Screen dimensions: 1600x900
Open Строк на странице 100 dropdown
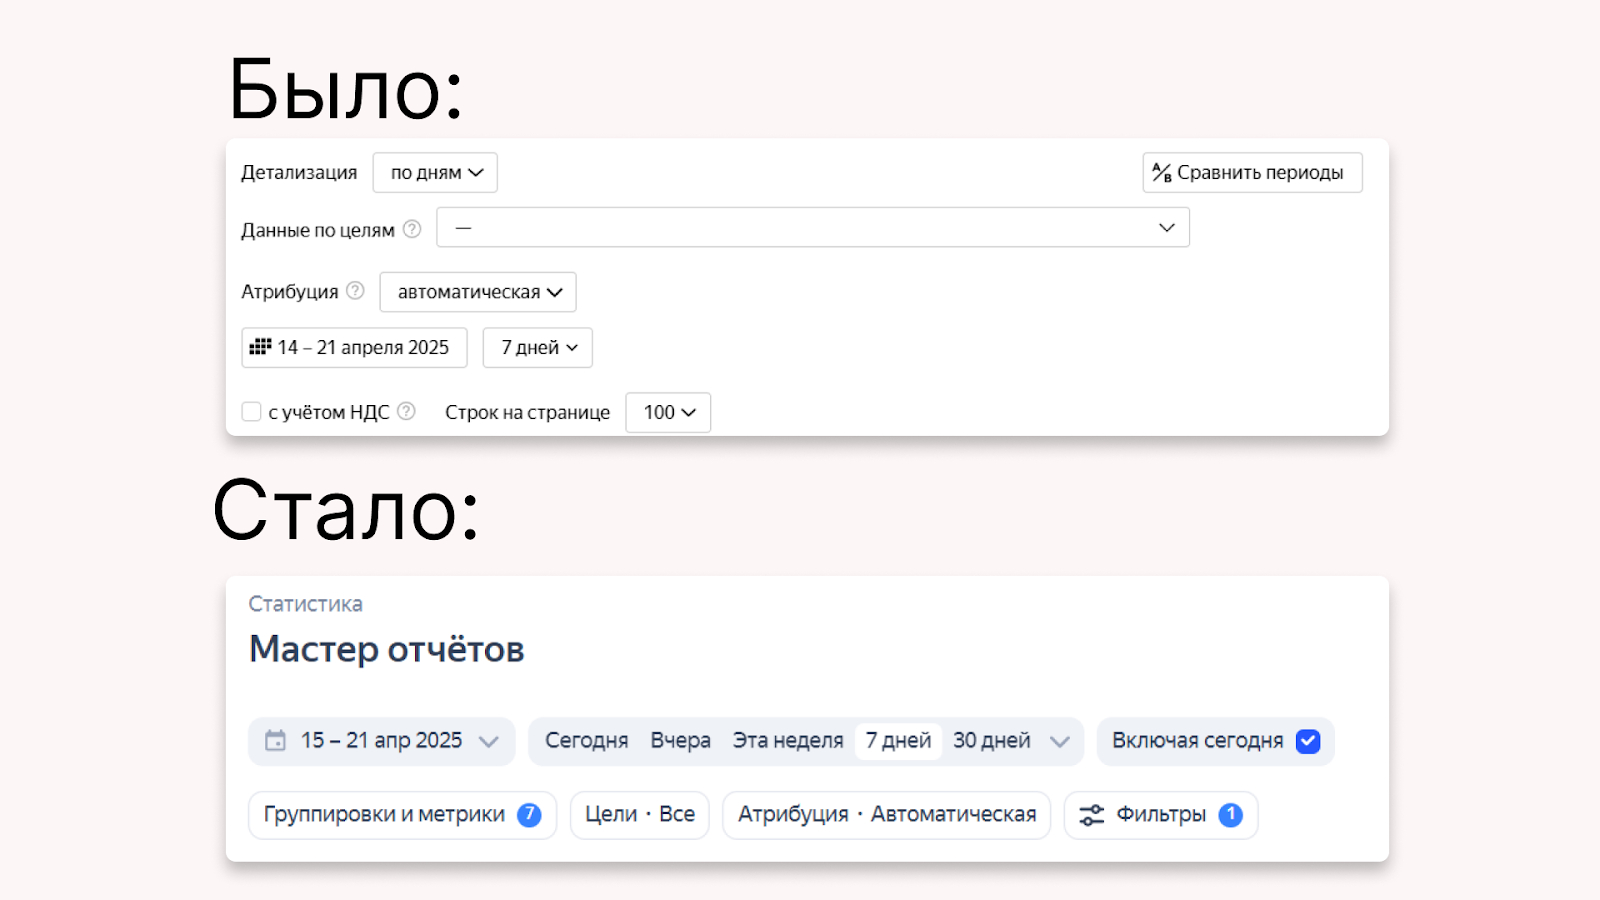coord(668,412)
